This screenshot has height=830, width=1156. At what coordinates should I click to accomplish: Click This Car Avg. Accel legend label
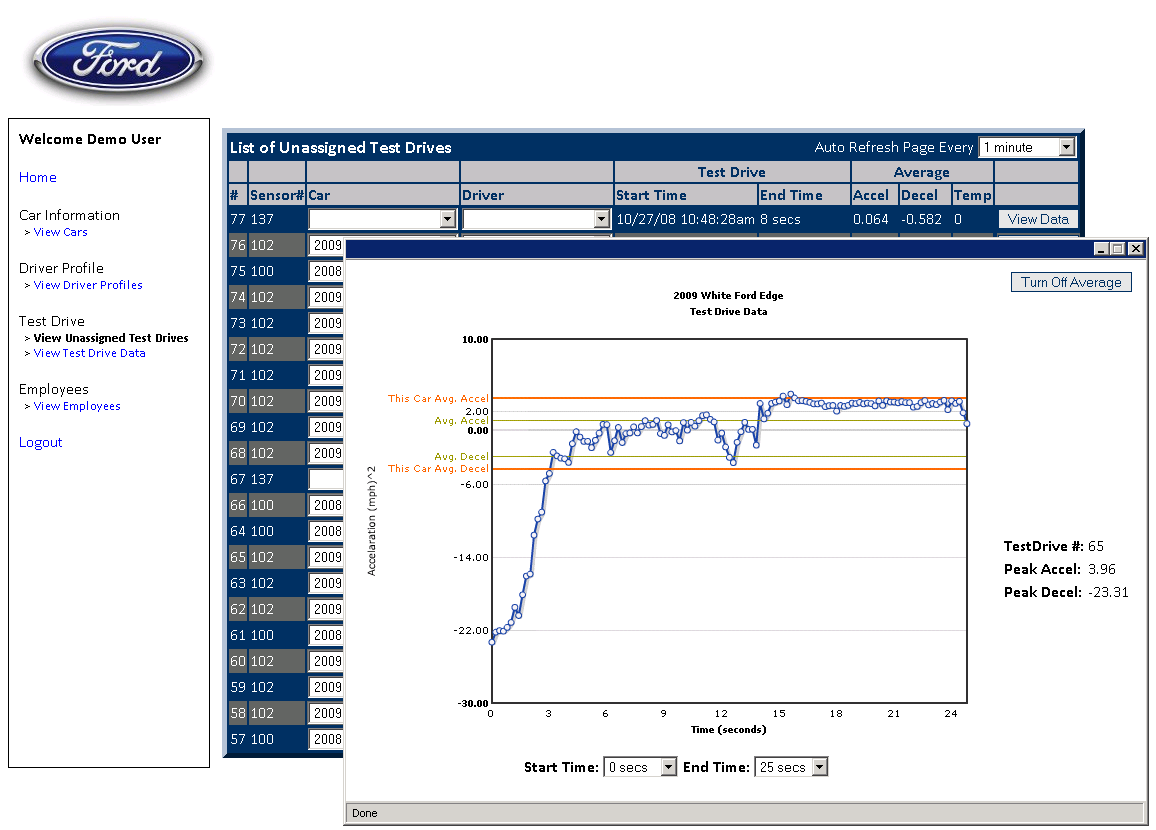[x=438, y=398]
